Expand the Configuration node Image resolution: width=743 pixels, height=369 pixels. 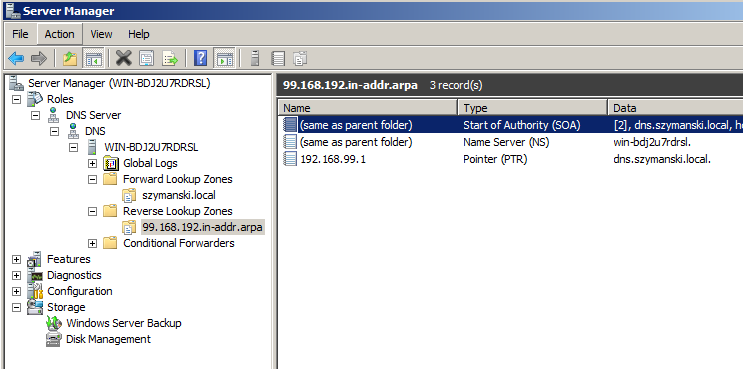tap(17, 291)
